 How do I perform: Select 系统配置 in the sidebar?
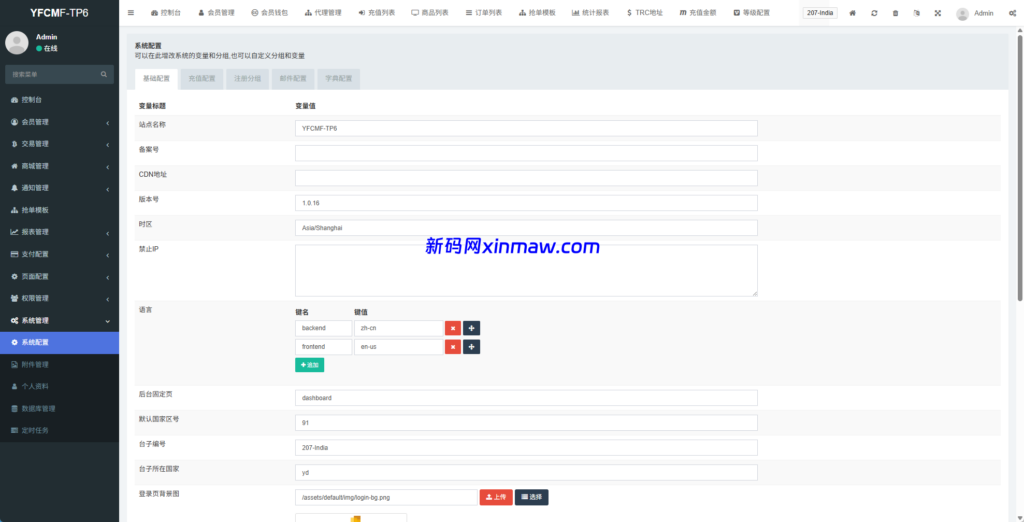coord(59,342)
